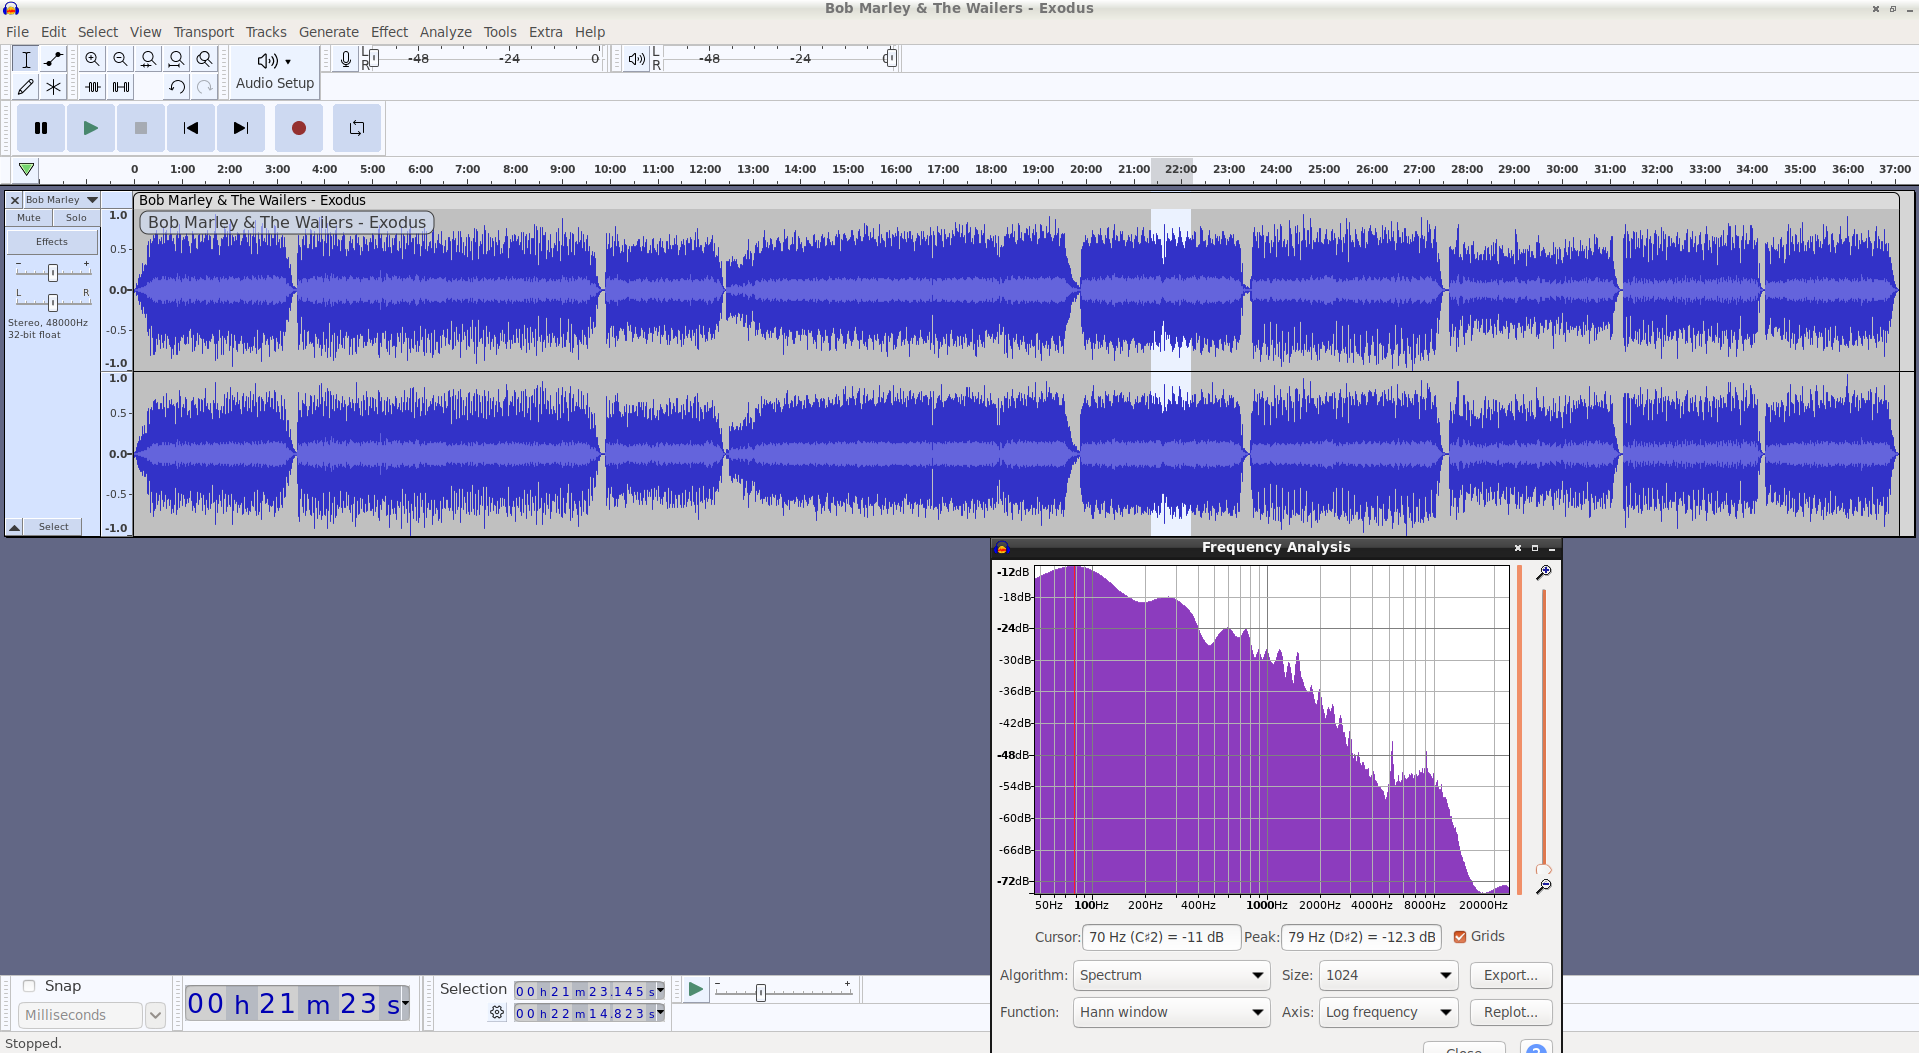The height and width of the screenshot is (1053, 1919).
Task: Open the Algorithm Spectrum dropdown
Action: [x=1172, y=975]
